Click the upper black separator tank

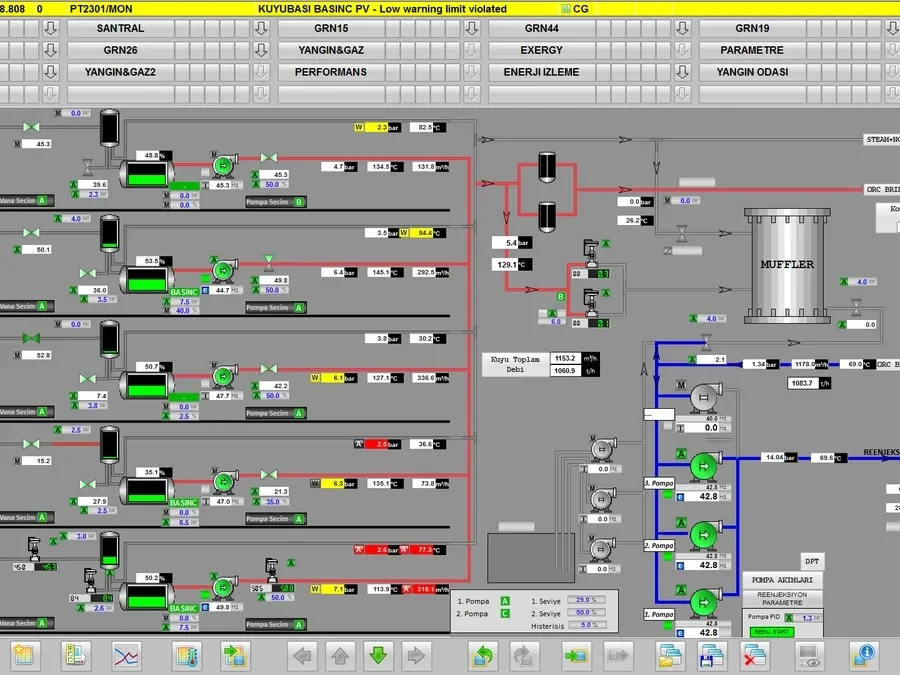coord(547,167)
